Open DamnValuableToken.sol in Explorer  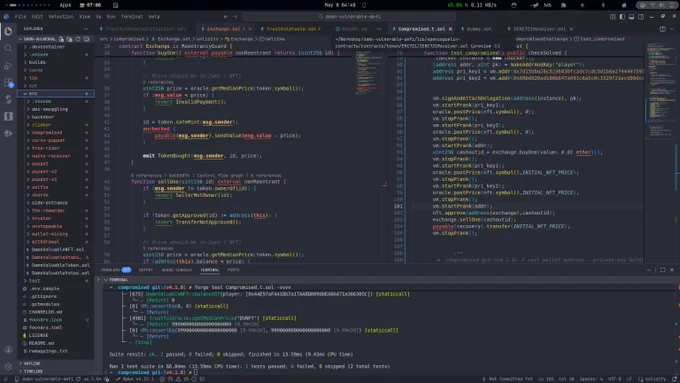click(56, 265)
